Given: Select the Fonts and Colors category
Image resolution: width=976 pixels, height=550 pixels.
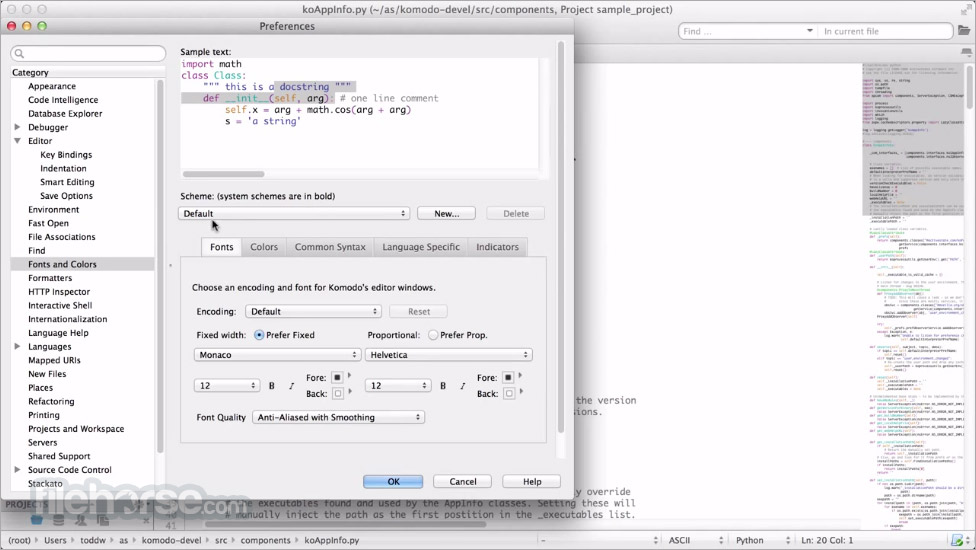Looking at the screenshot, I should (x=82, y=264).
